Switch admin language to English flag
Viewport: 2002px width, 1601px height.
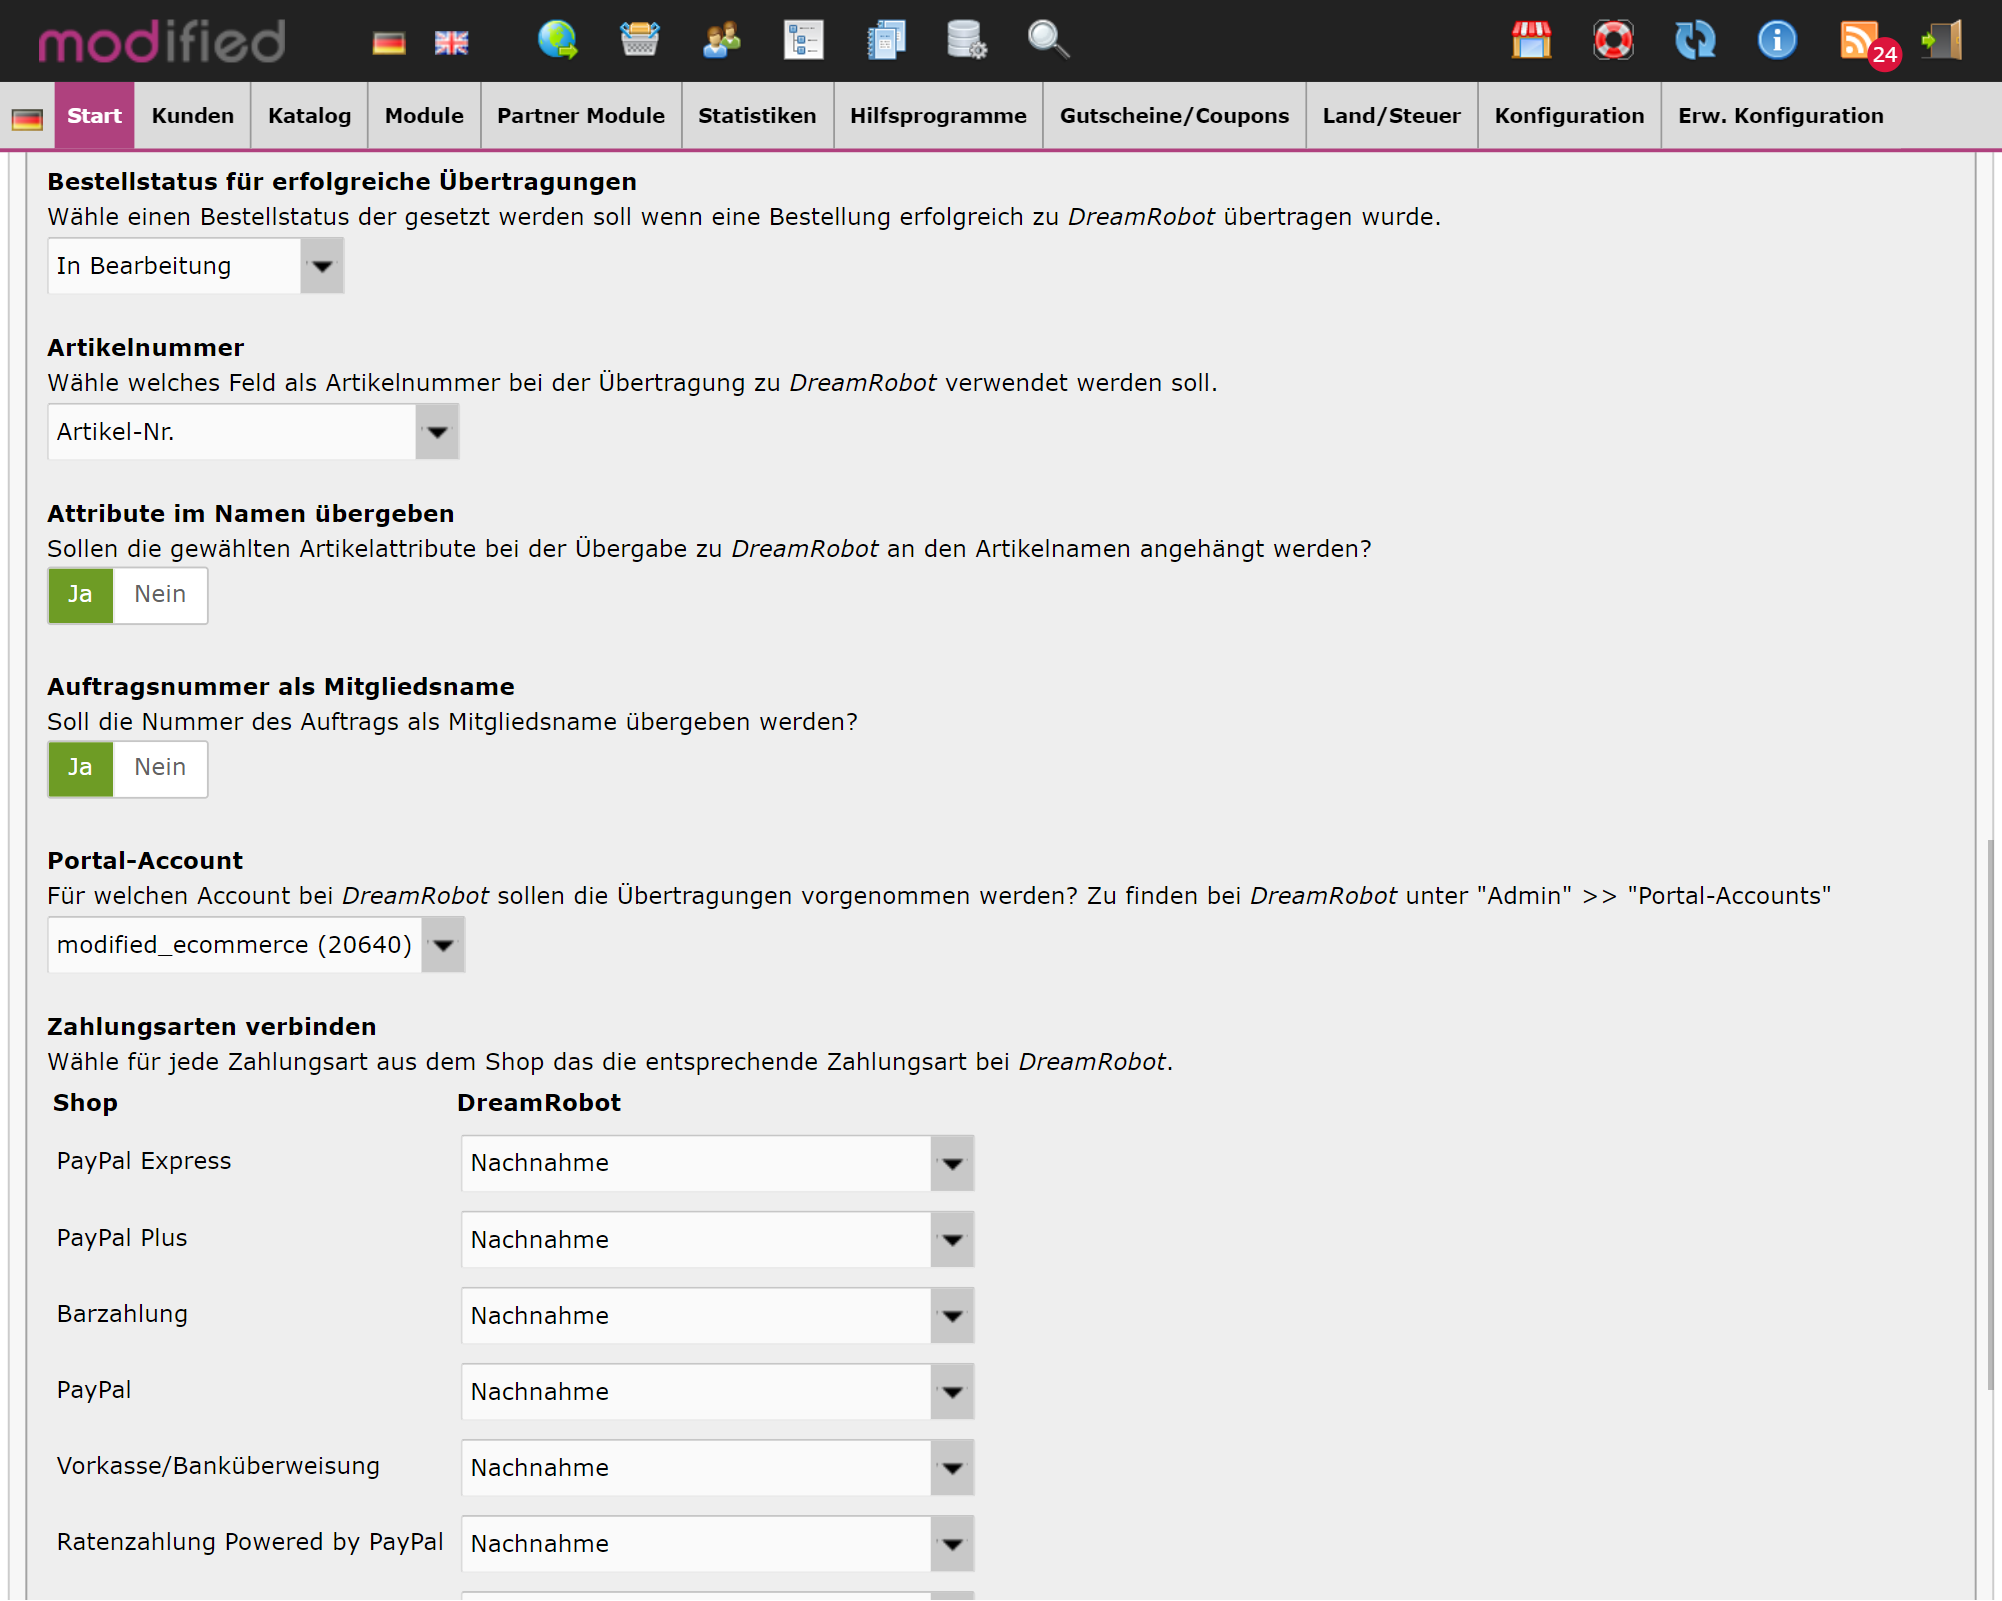(x=451, y=40)
